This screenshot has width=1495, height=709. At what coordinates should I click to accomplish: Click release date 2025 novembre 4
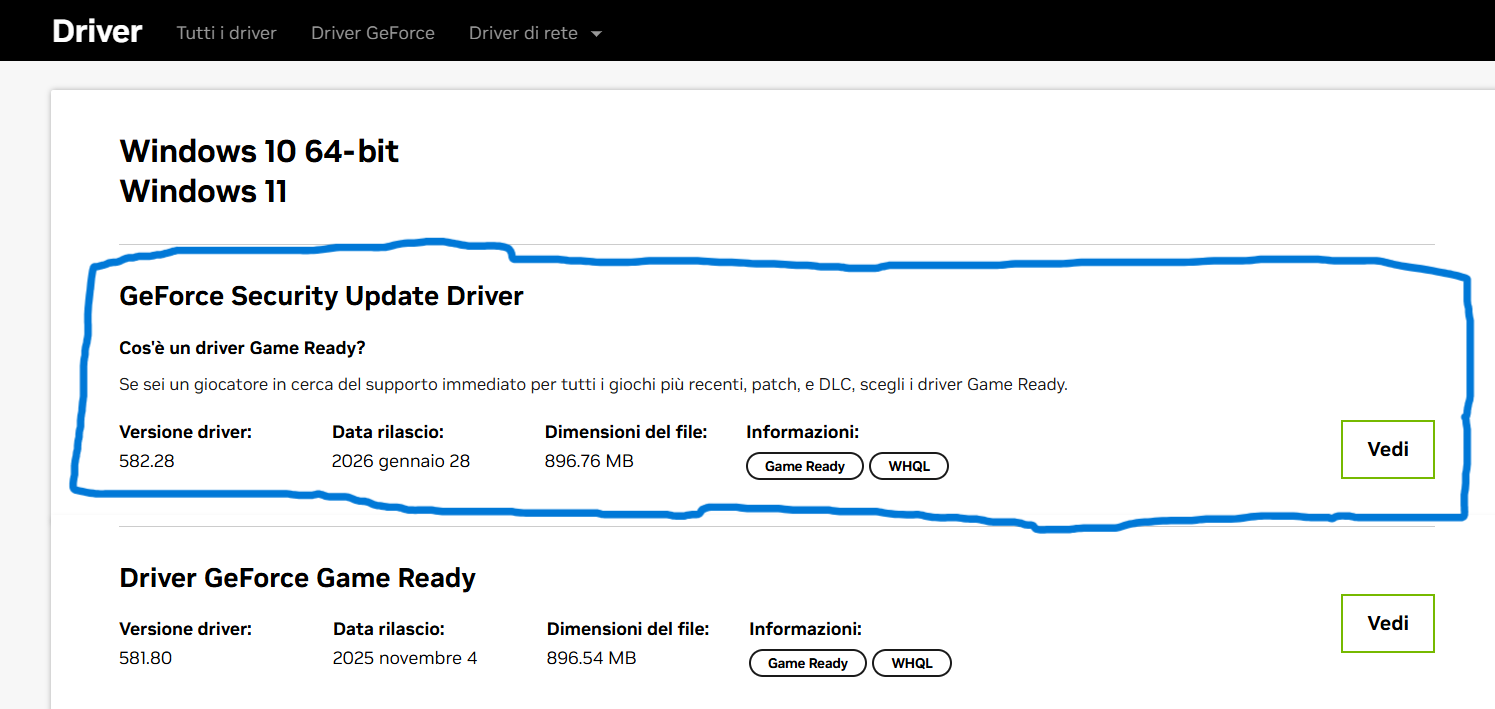[x=405, y=658]
